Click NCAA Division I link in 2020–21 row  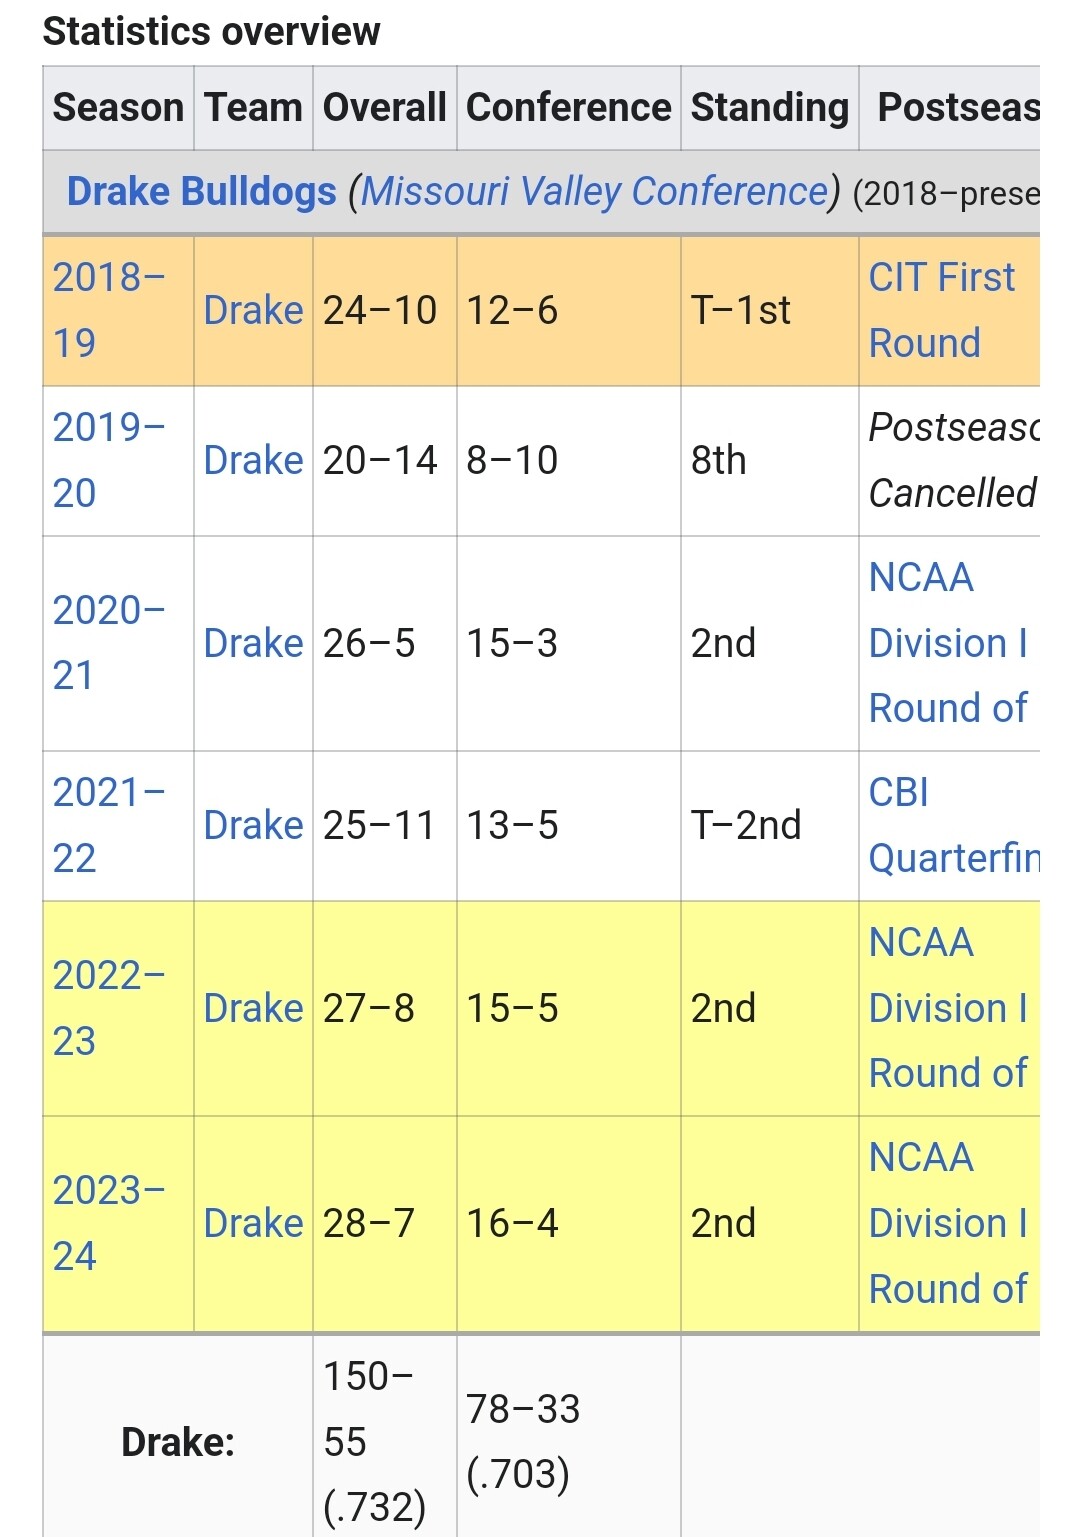click(947, 642)
